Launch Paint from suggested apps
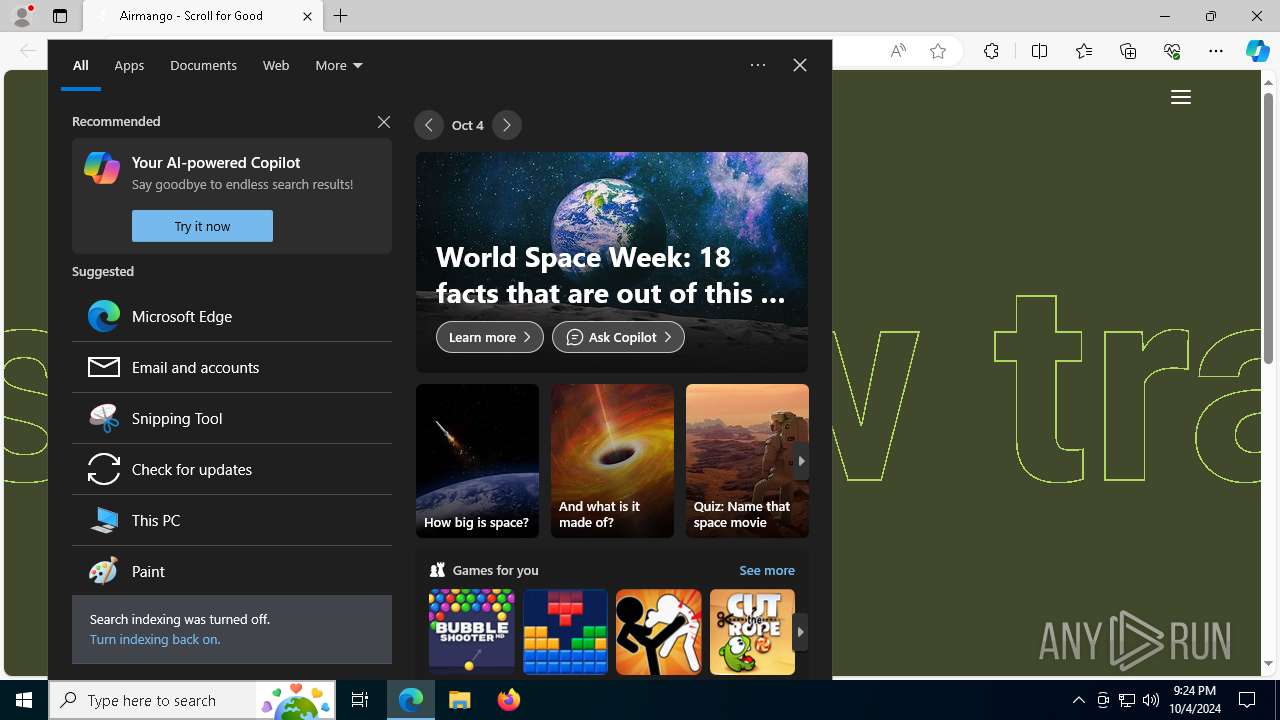The width and height of the screenshot is (1280, 720). (232, 571)
